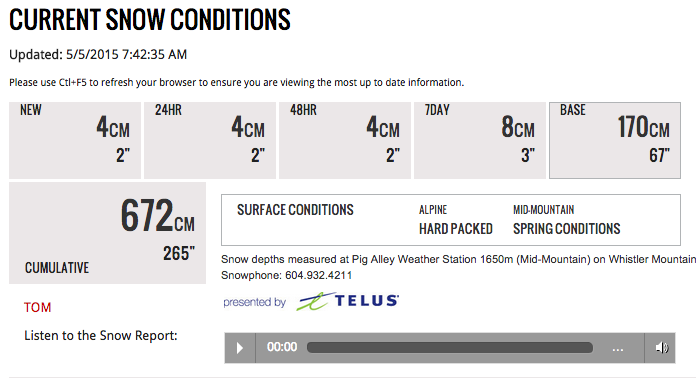Viewport: 696px width, 379px height.
Task: Open the TOM link
Action: [x=38, y=307]
